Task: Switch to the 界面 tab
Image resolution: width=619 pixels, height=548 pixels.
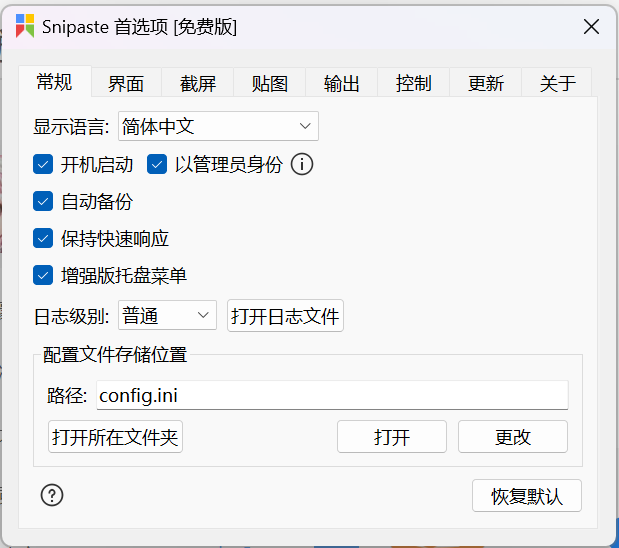Action: tap(126, 83)
